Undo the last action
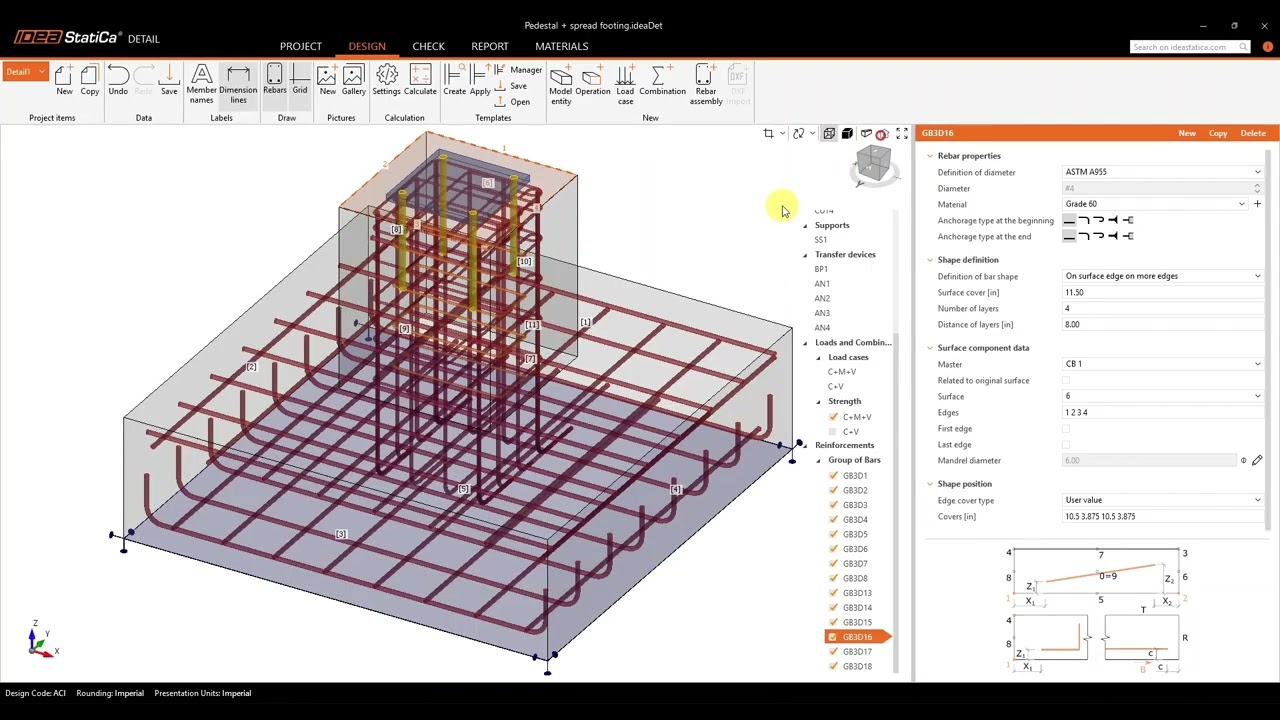The image size is (1280, 720). point(117,80)
